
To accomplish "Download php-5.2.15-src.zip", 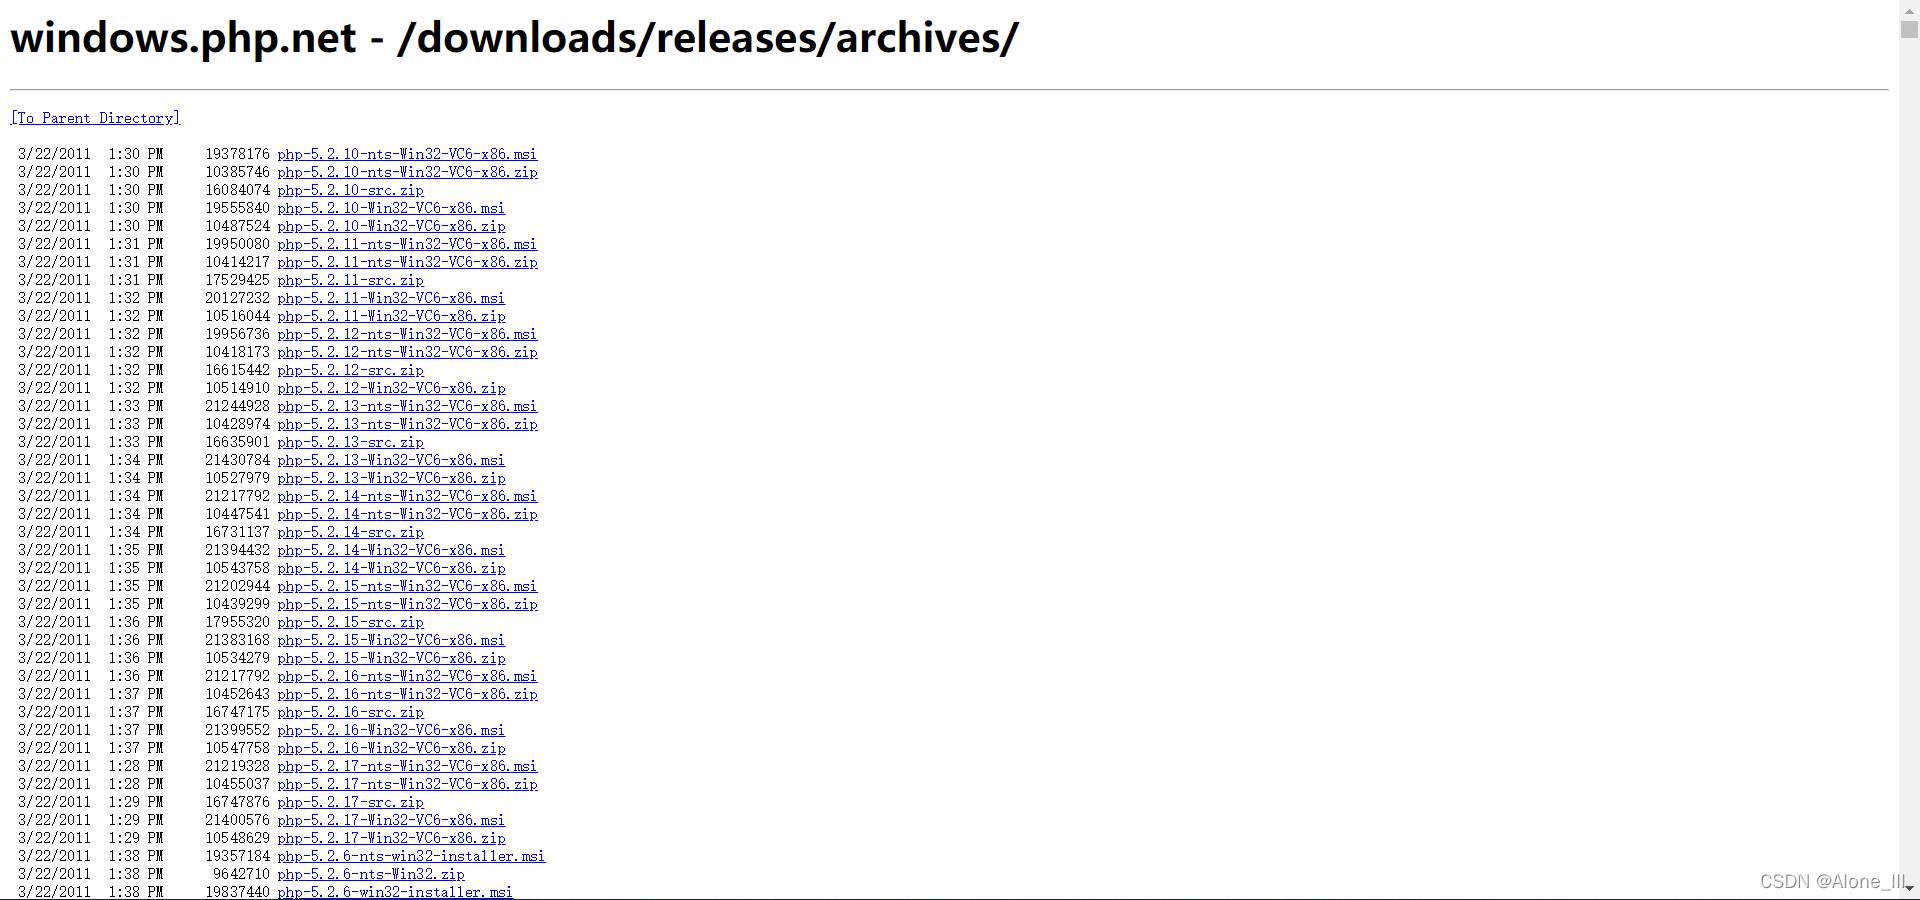I will (x=351, y=622).
